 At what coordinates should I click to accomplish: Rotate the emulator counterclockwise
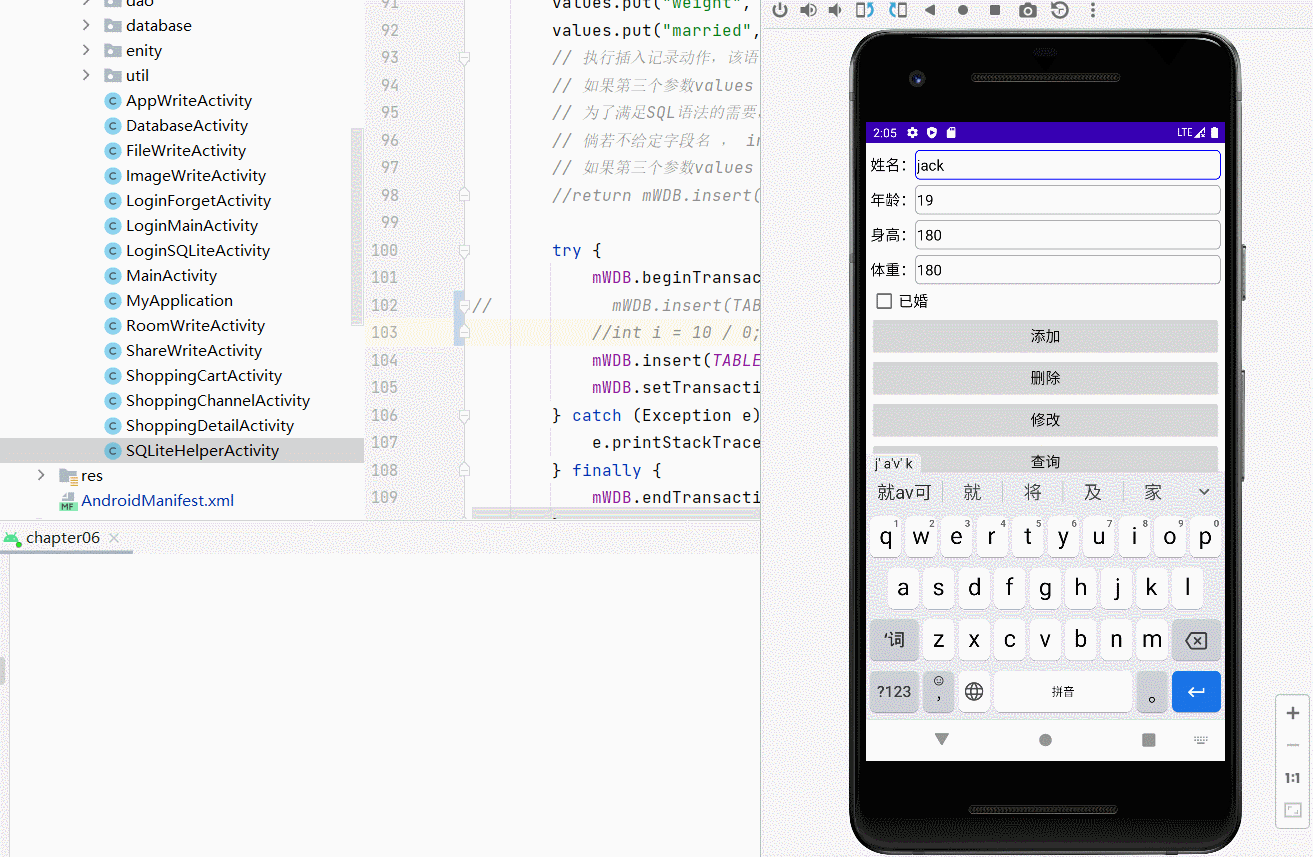click(864, 11)
